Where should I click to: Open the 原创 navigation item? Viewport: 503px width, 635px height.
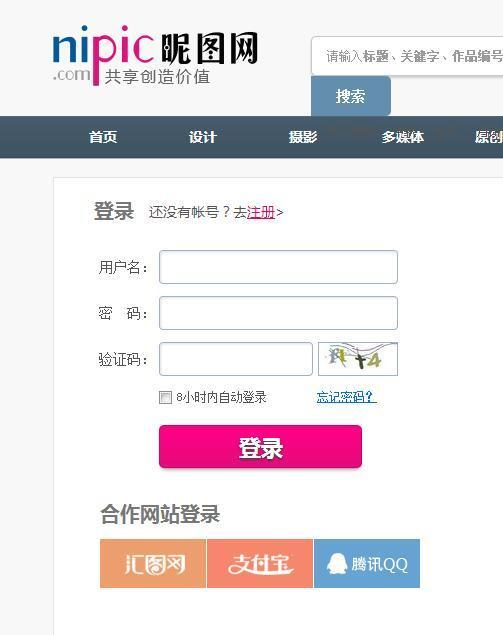tap(489, 137)
